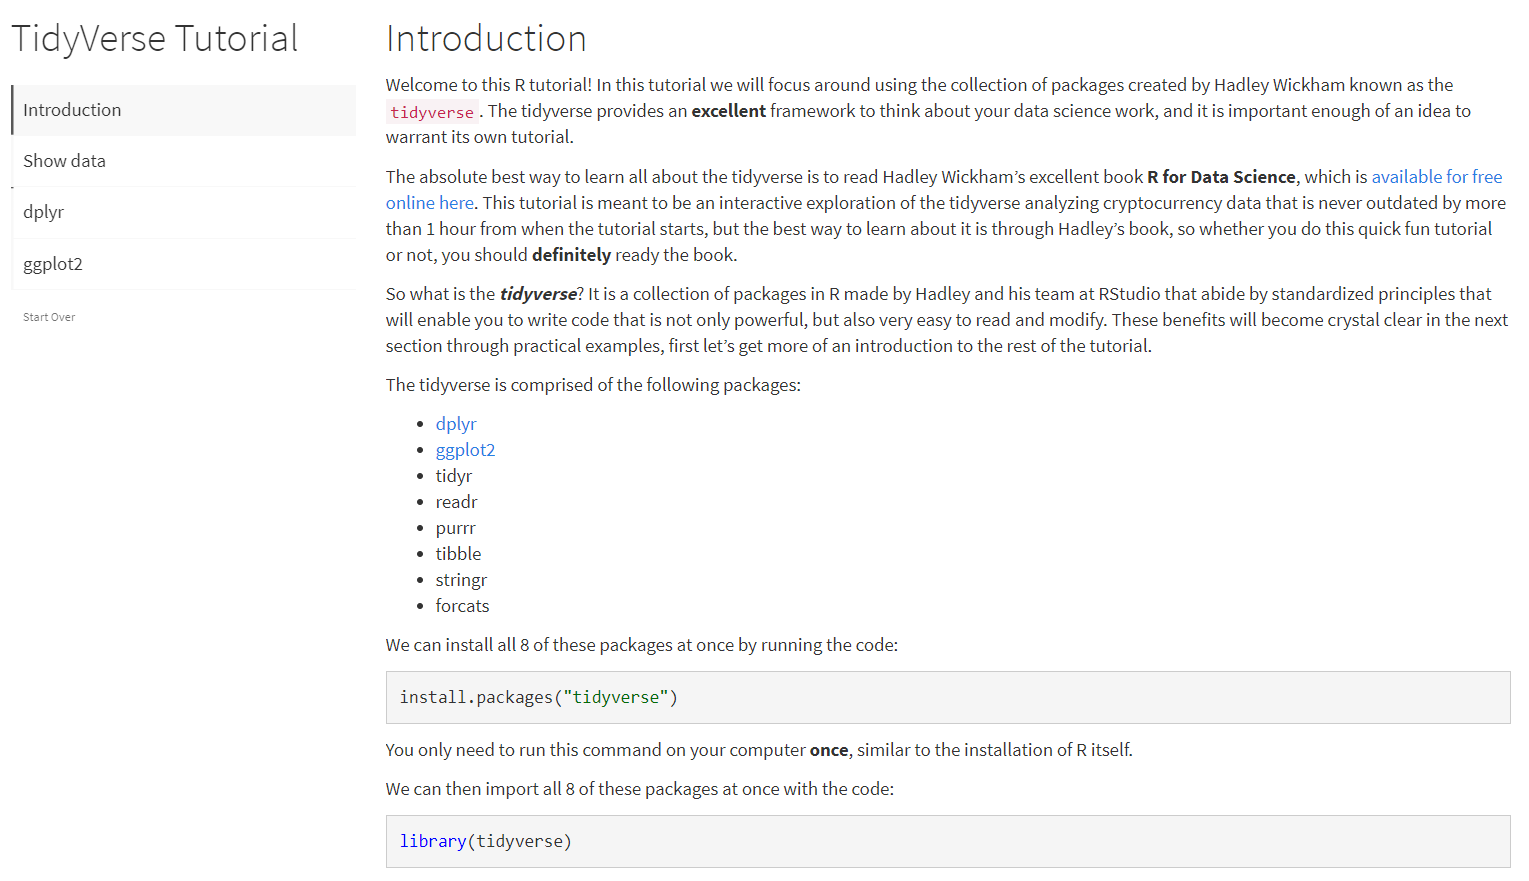Click the tidyr list item
Image resolution: width=1529 pixels, height=881 pixels.
click(454, 476)
